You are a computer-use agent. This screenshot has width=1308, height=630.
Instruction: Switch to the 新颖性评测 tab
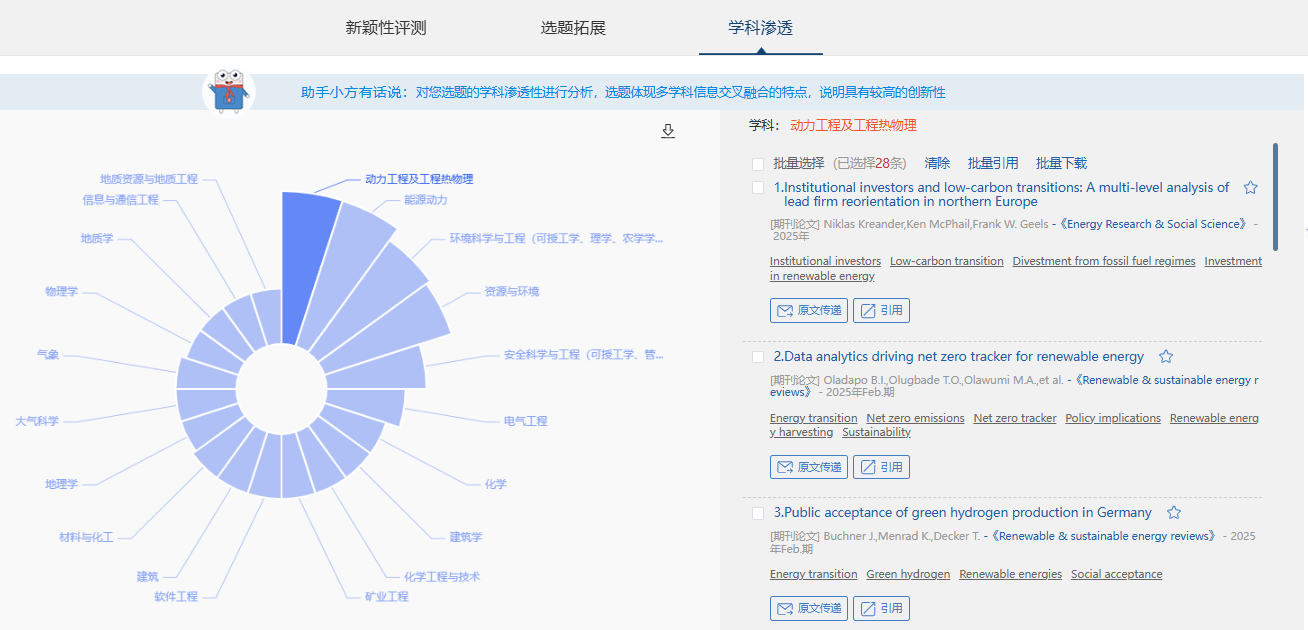point(386,28)
